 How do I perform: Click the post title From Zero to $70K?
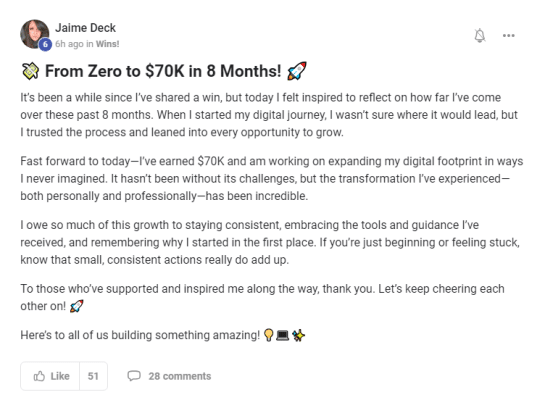pos(163,71)
